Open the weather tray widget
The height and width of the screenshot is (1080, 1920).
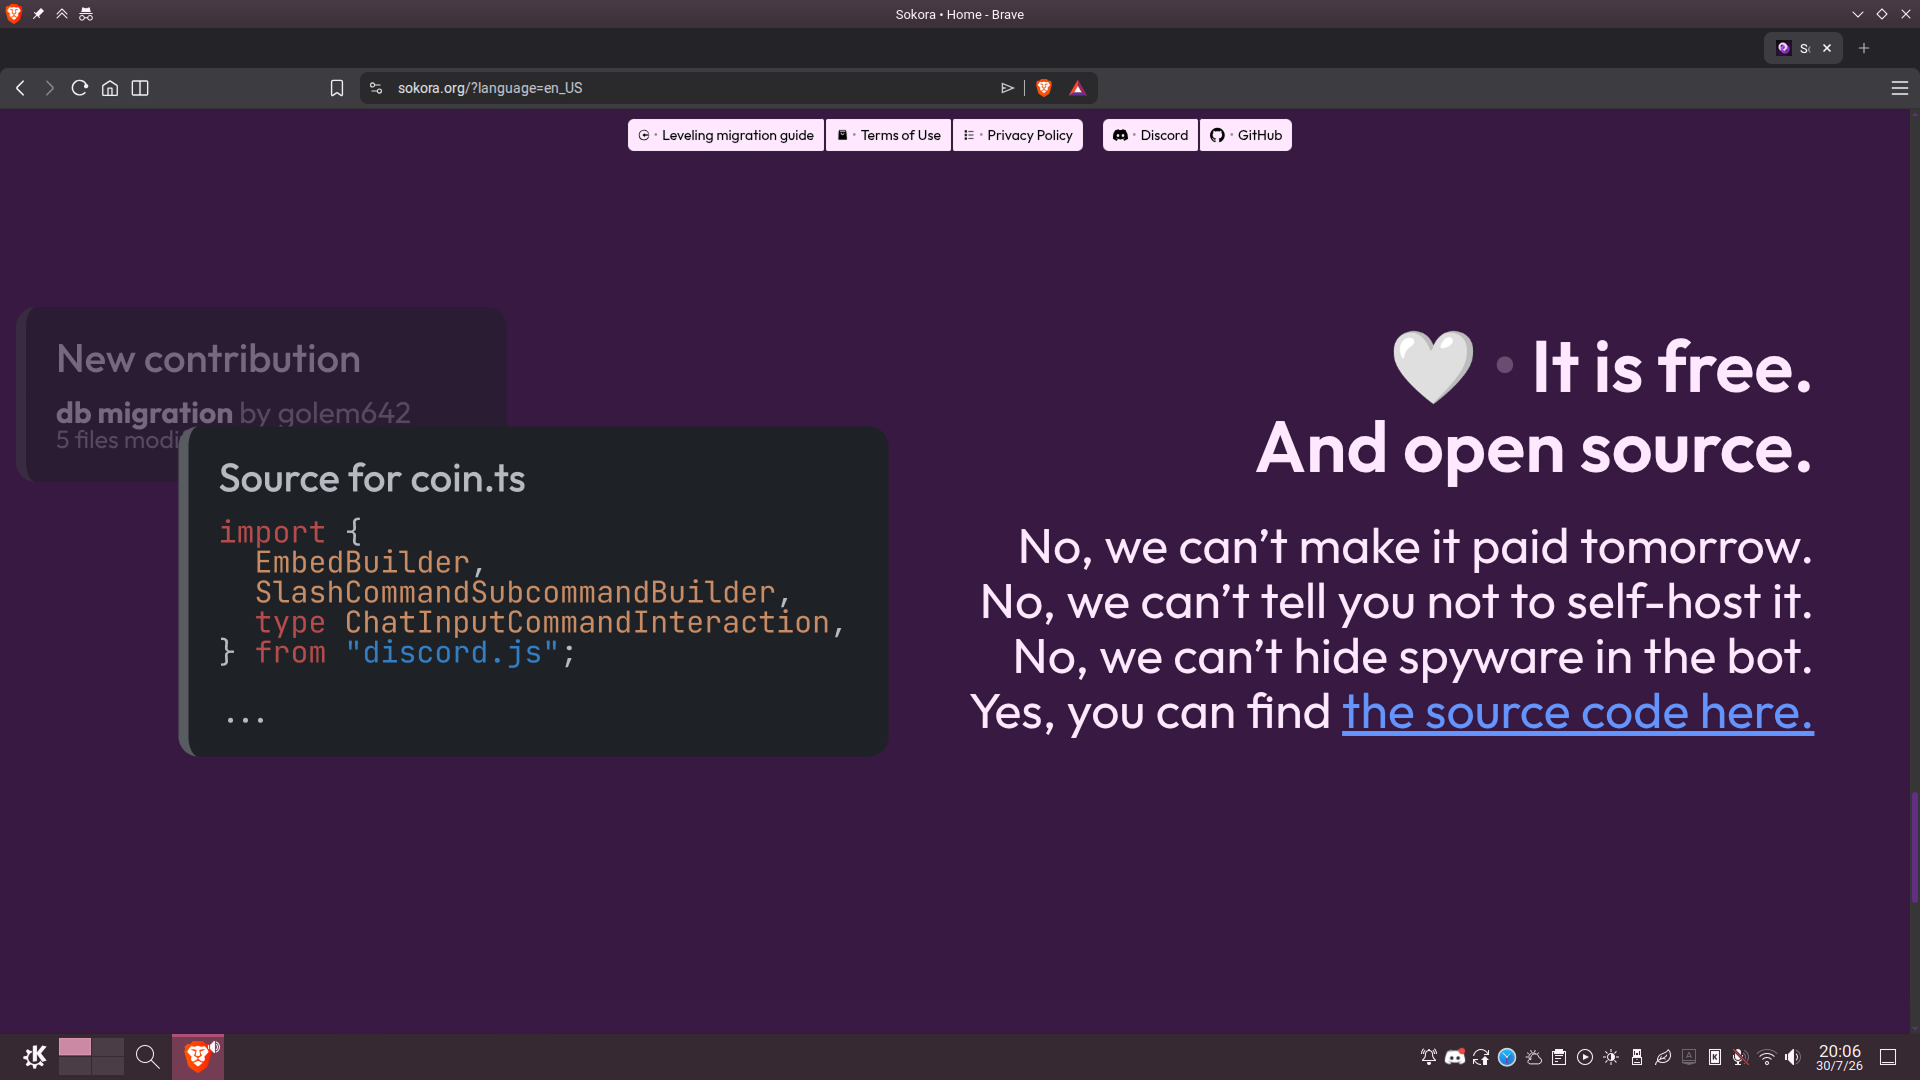tap(1533, 1057)
